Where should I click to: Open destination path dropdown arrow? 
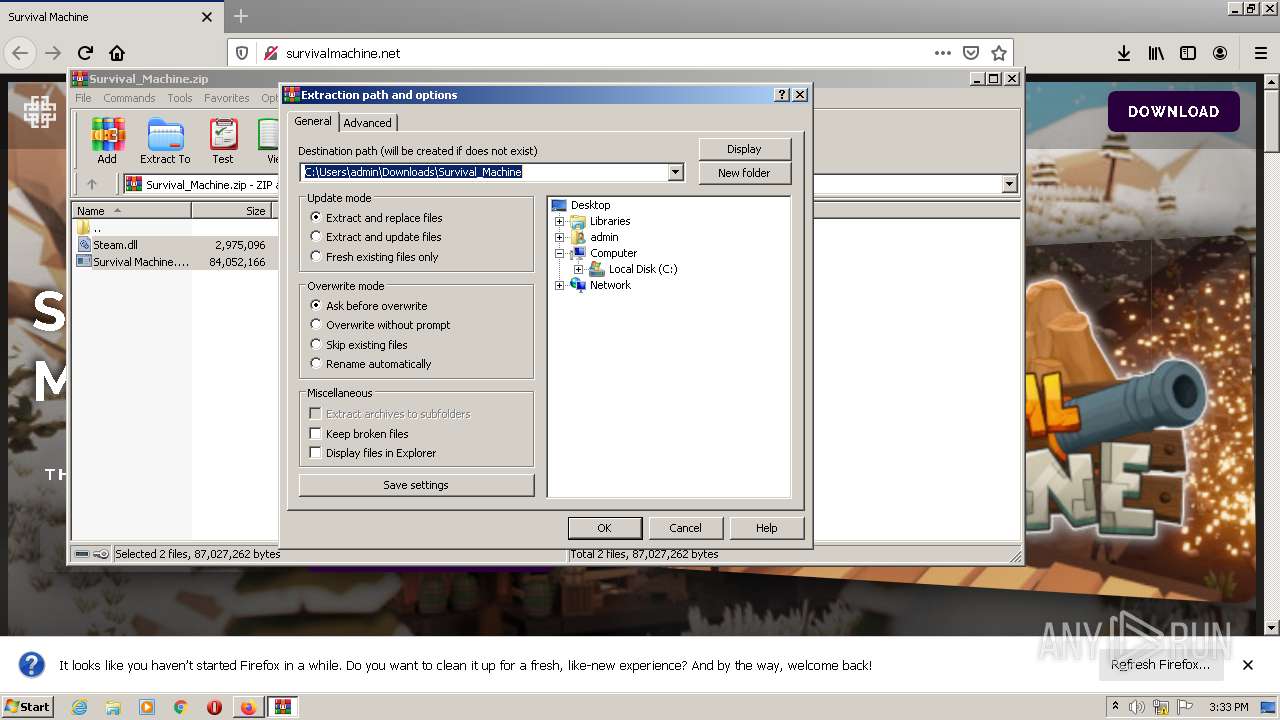coord(675,172)
